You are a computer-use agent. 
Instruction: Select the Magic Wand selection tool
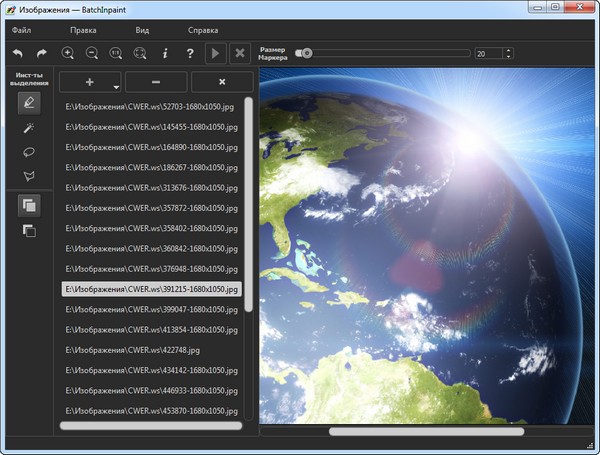pyautogui.click(x=29, y=127)
